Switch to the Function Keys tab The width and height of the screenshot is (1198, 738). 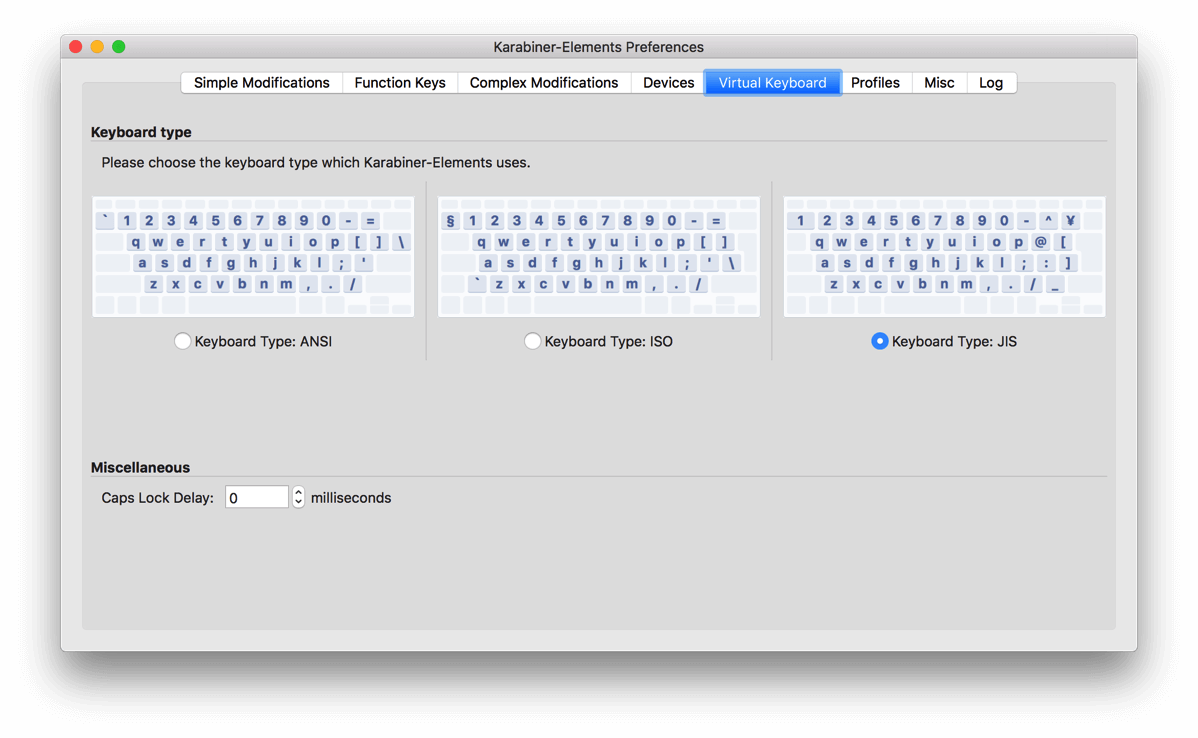400,83
